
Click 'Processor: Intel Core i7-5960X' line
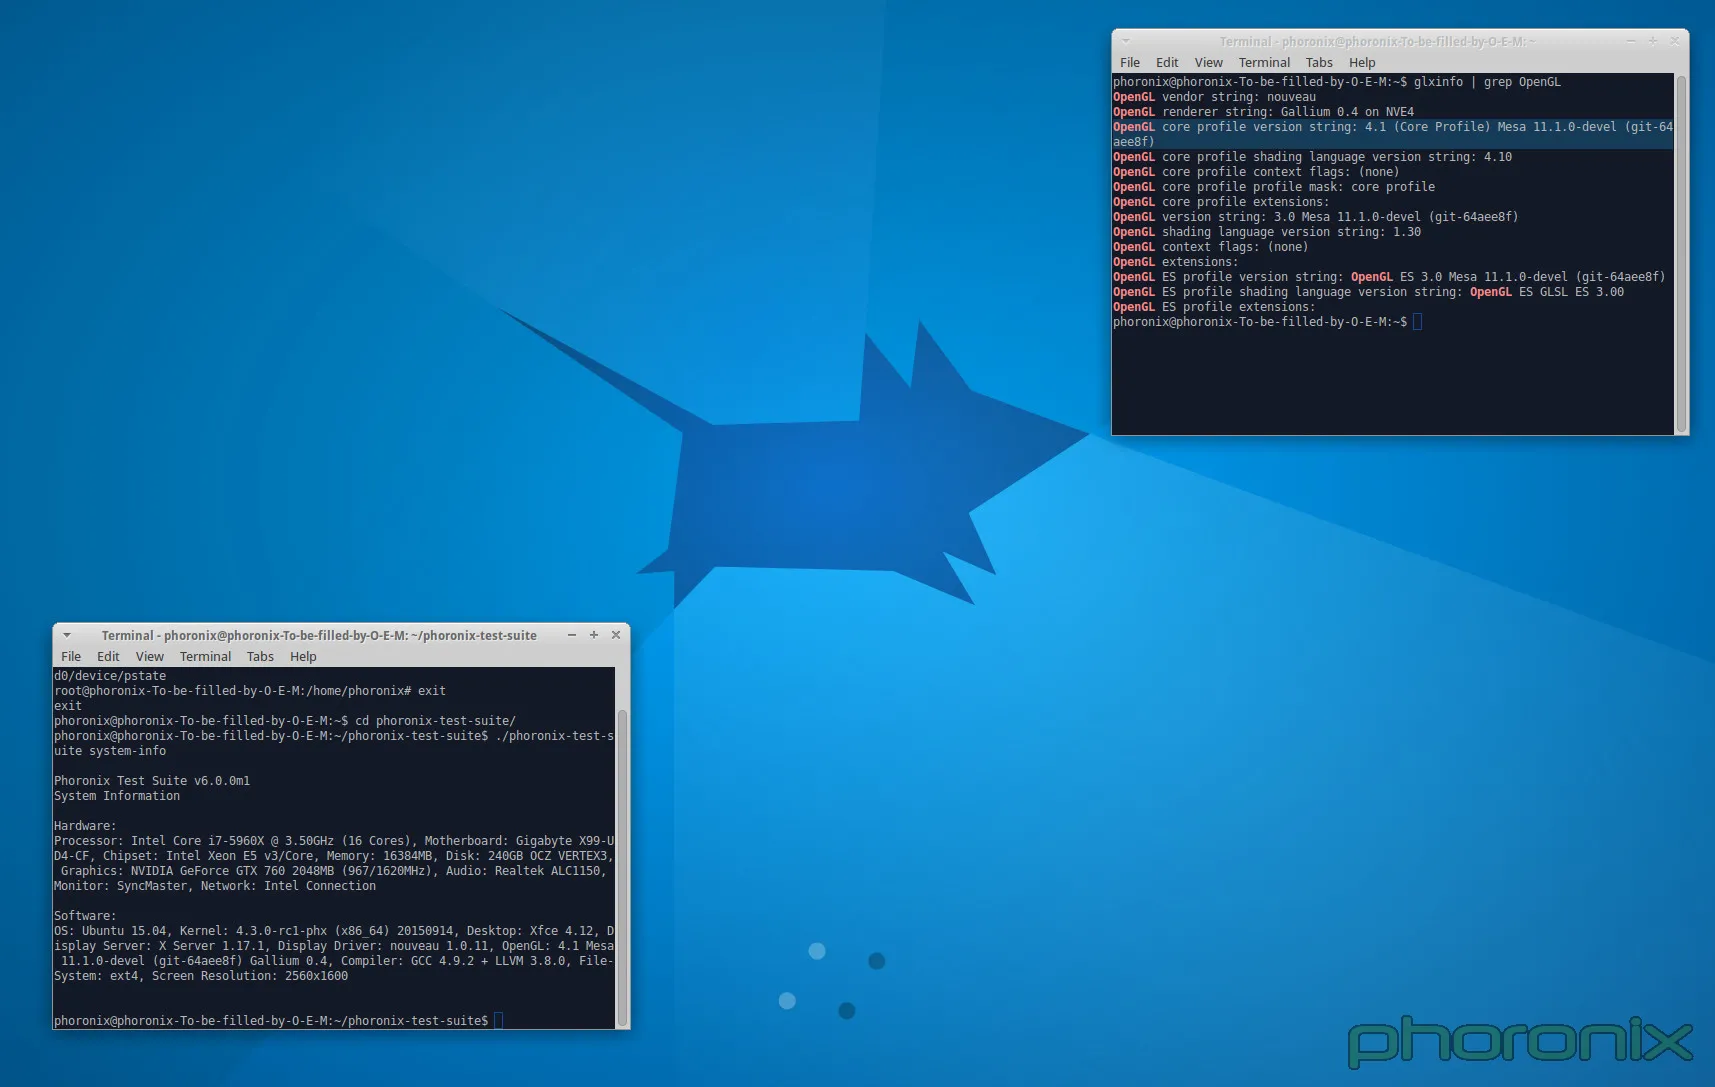[334, 841]
